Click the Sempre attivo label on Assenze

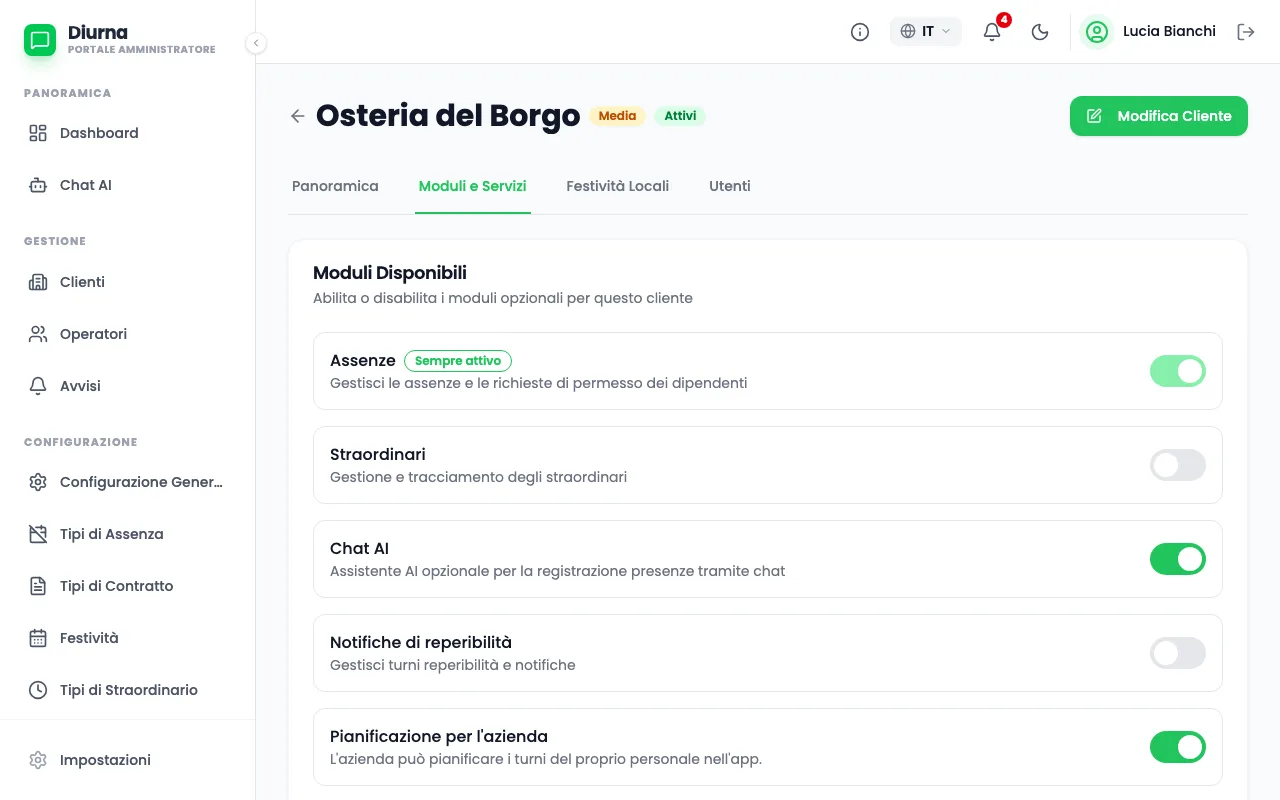click(458, 361)
